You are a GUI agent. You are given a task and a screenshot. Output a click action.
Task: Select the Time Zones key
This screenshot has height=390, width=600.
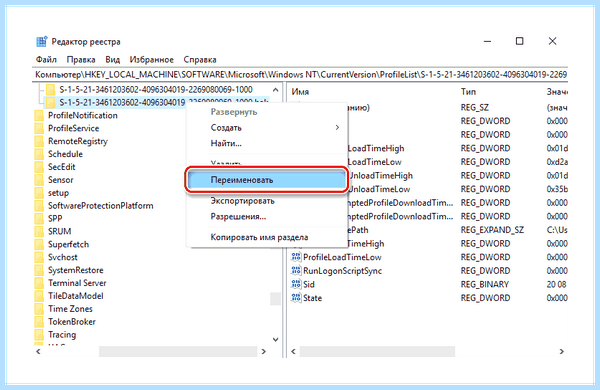[70, 308]
